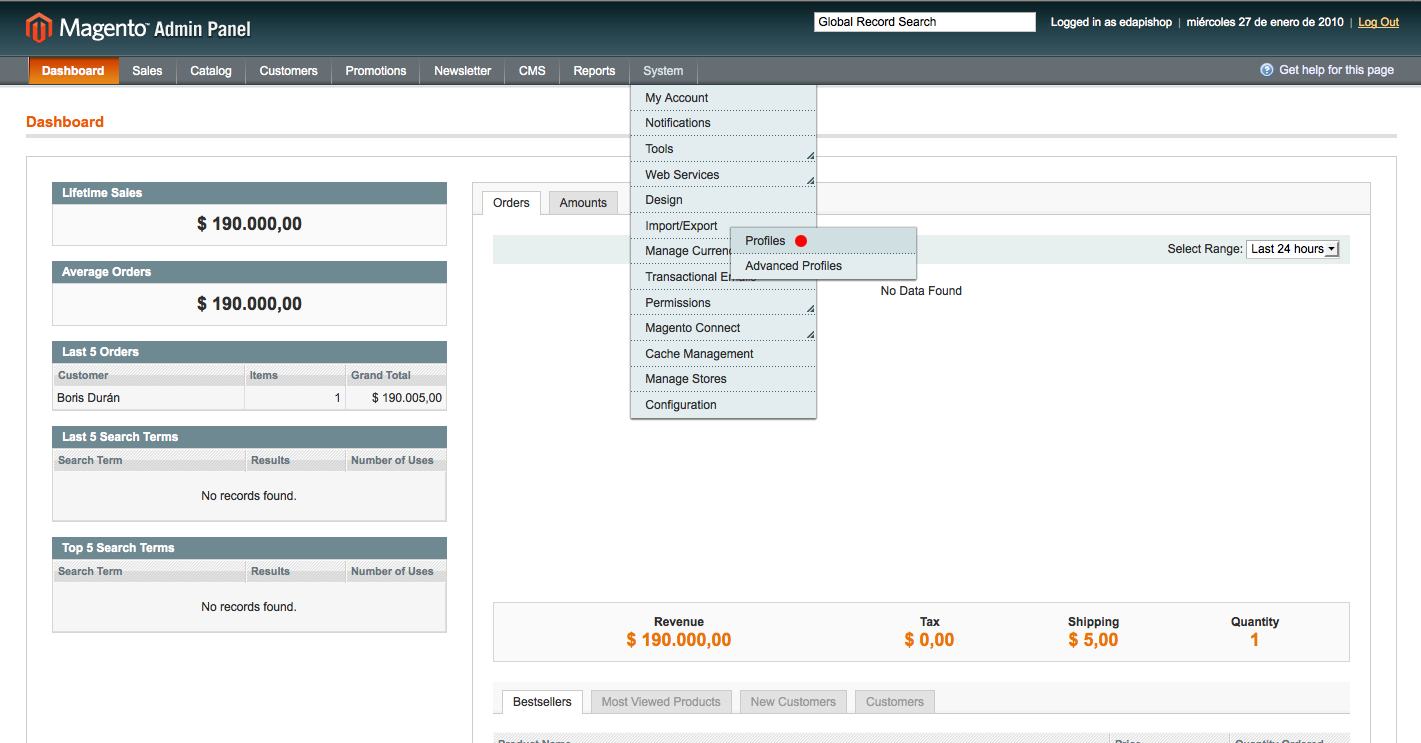The width and height of the screenshot is (1421, 743).
Task: Expand the Tools submenu arrow
Action: (810, 155)
